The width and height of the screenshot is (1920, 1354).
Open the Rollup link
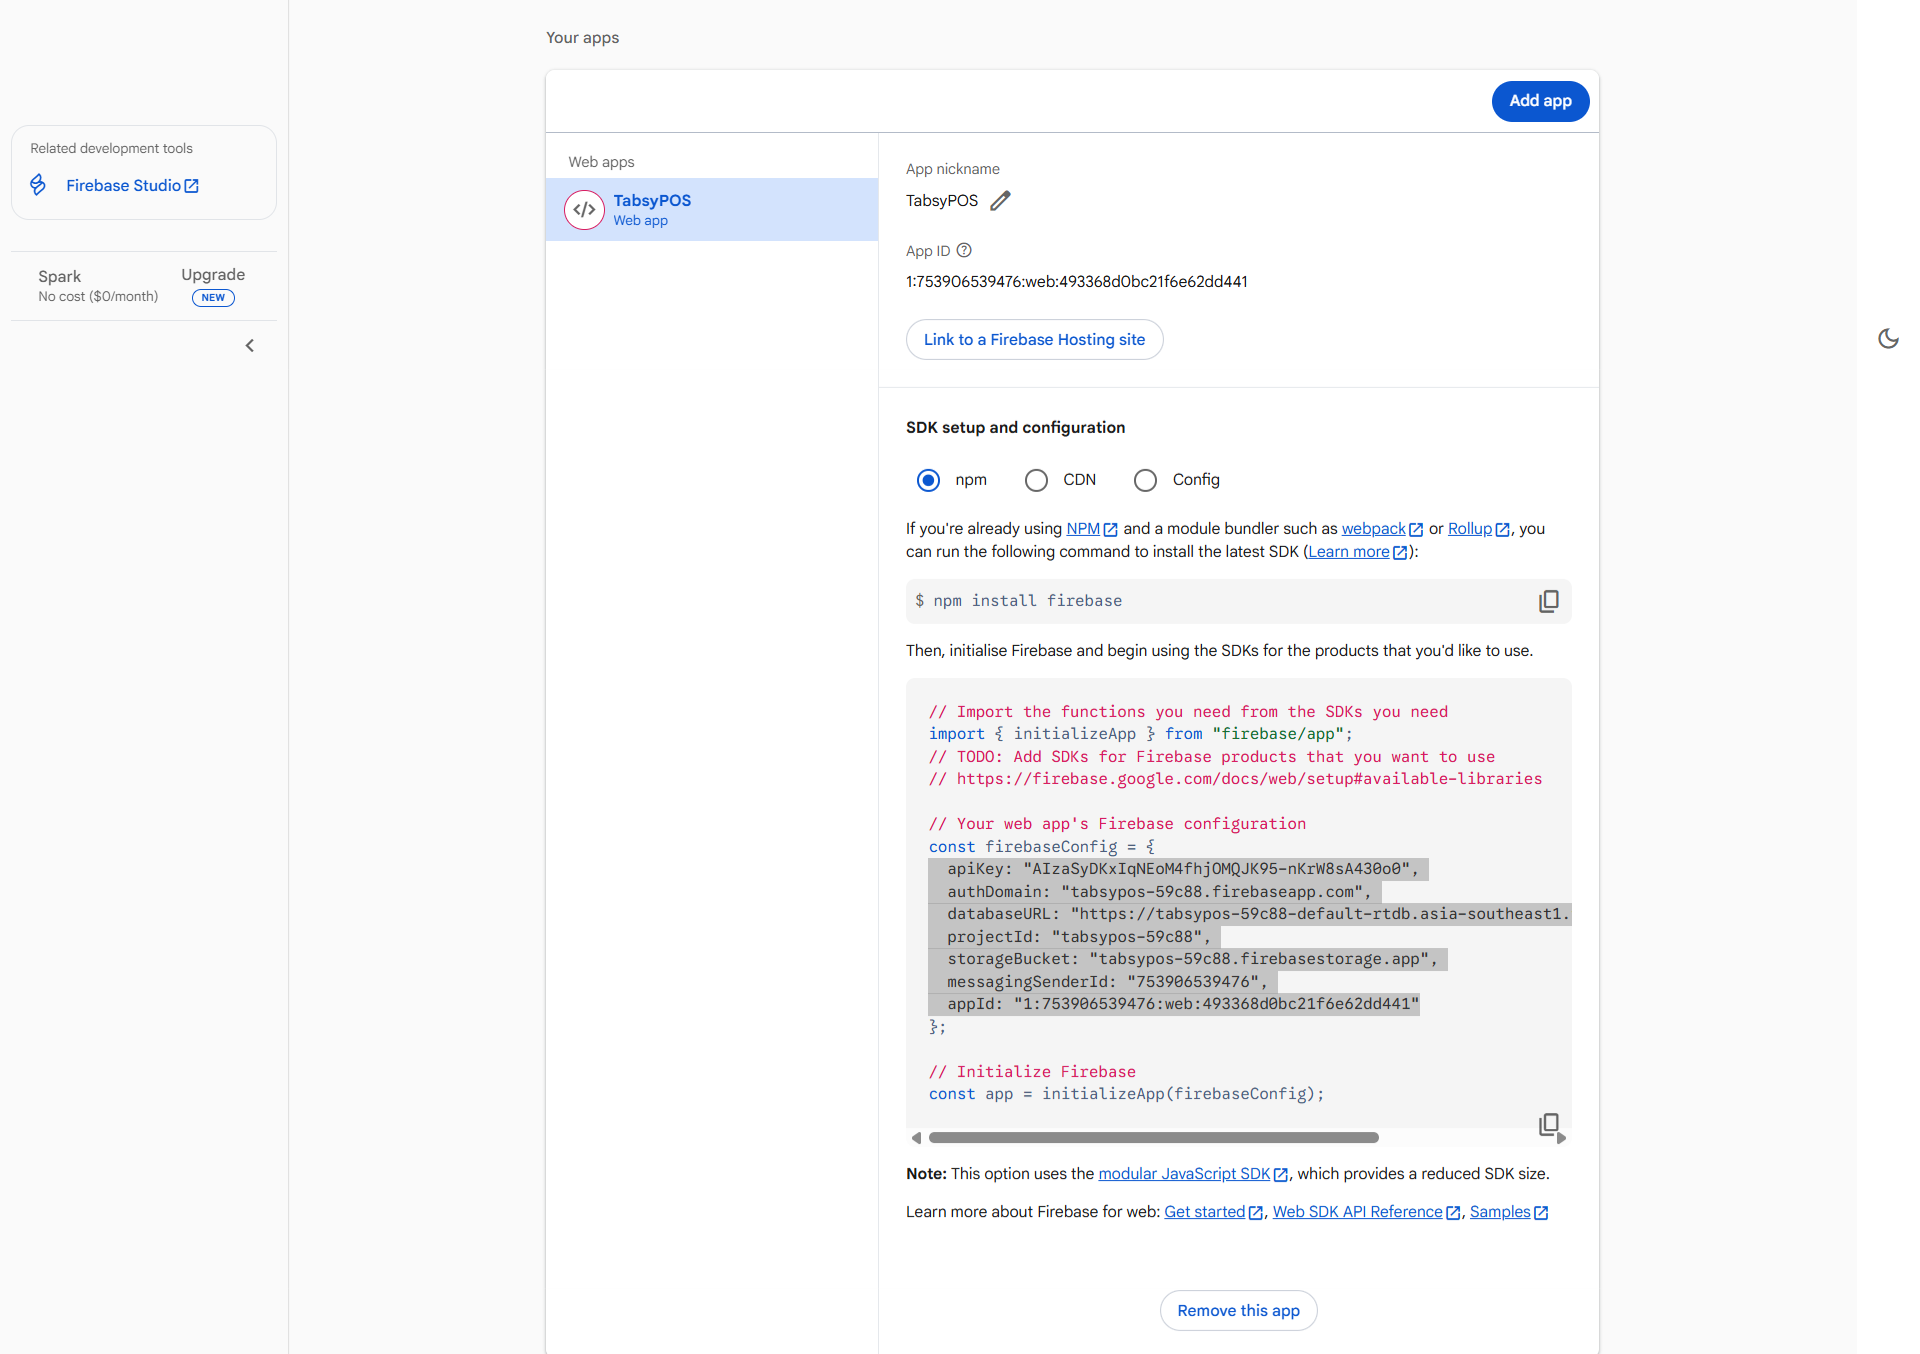pyautogui.click(x=1478, y=529)
